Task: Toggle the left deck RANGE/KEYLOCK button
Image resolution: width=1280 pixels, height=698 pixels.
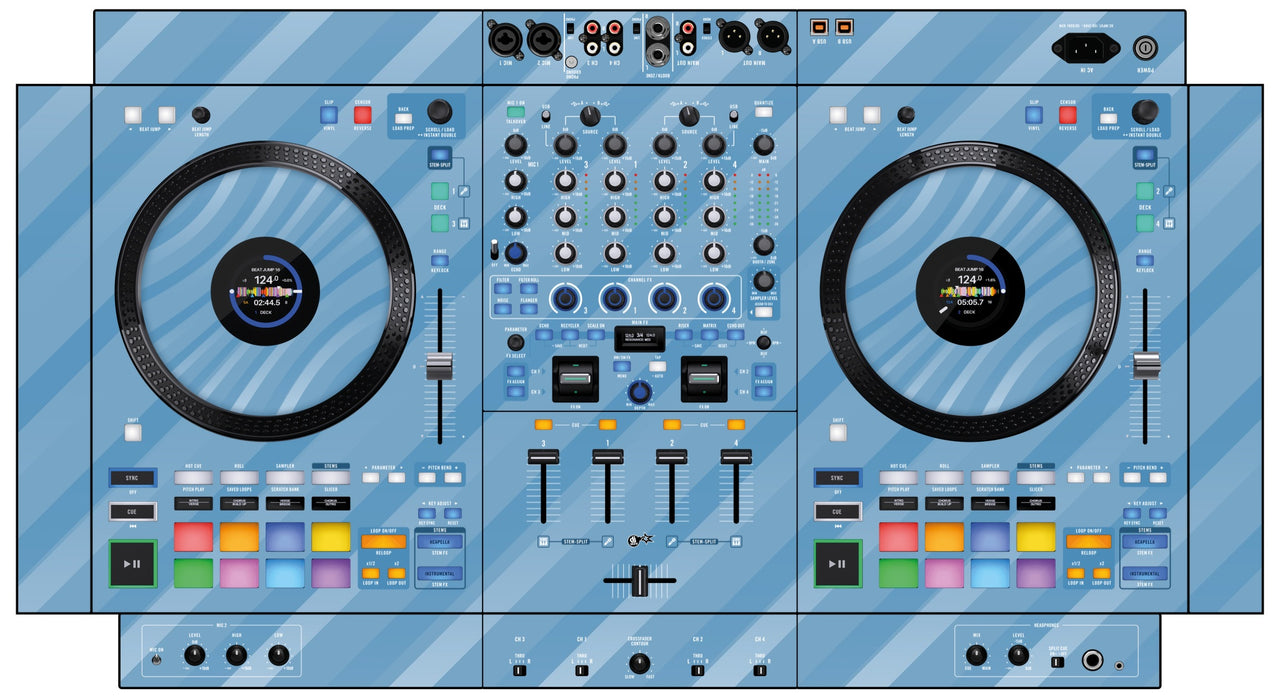Action: point(441,260)
